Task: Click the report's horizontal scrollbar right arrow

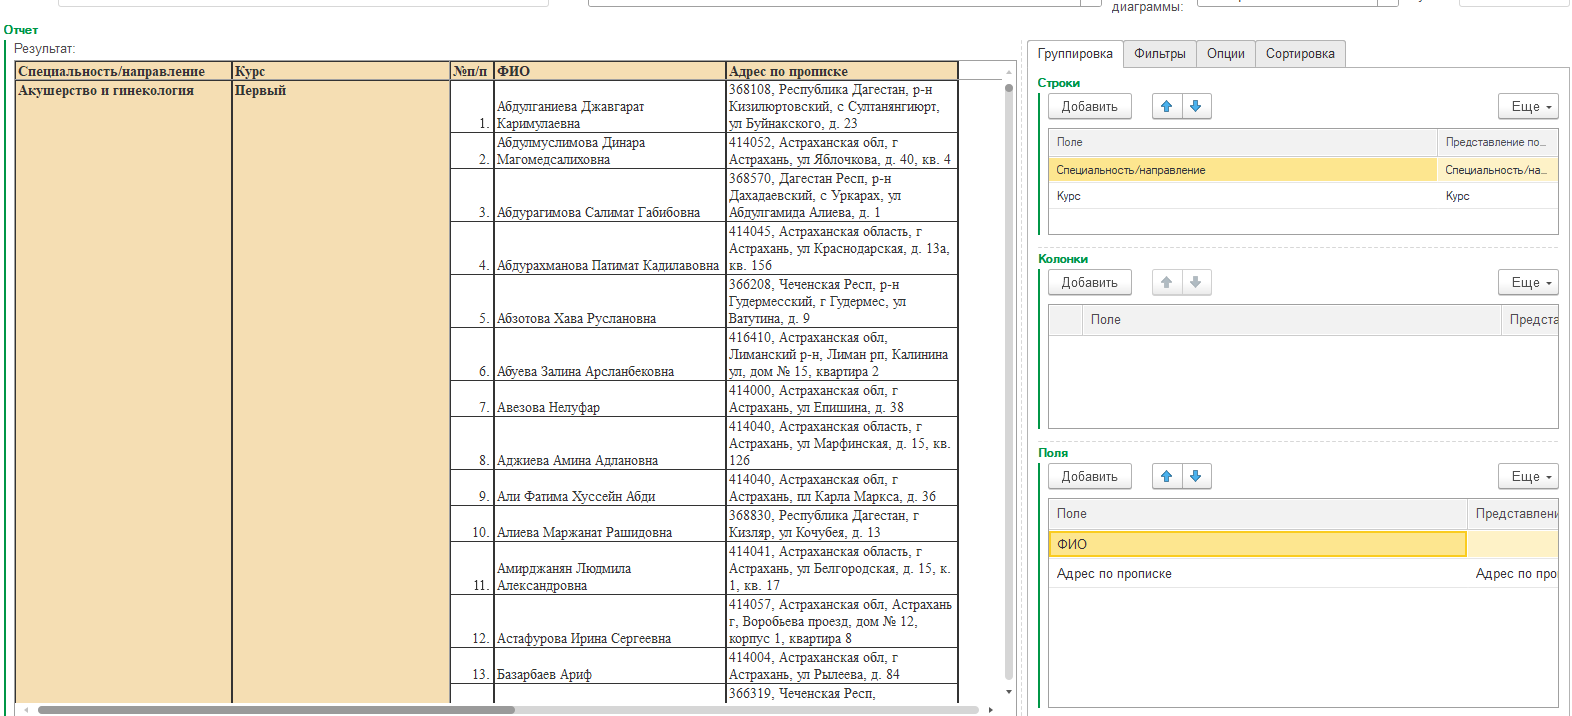Action: click(990, 710)
